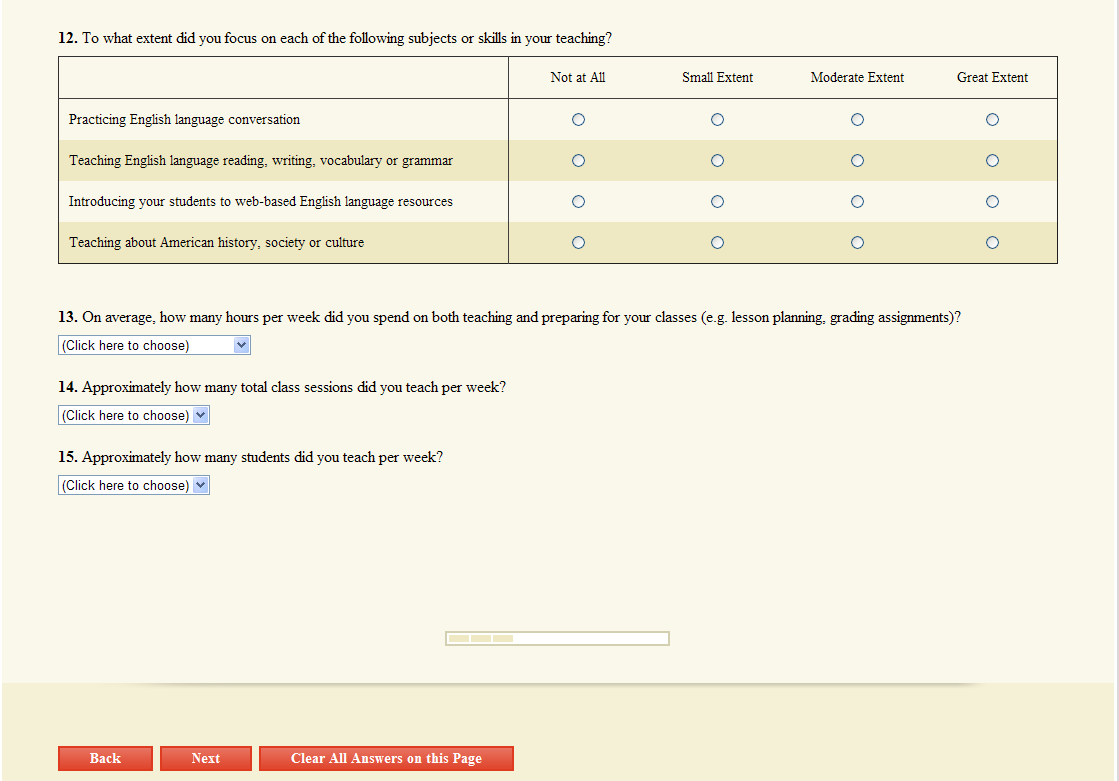This screenshot has height=781, width=1119.
Task: Open the students taught per week dropdown
Action: pyautogui.click(x=134, y=486)
